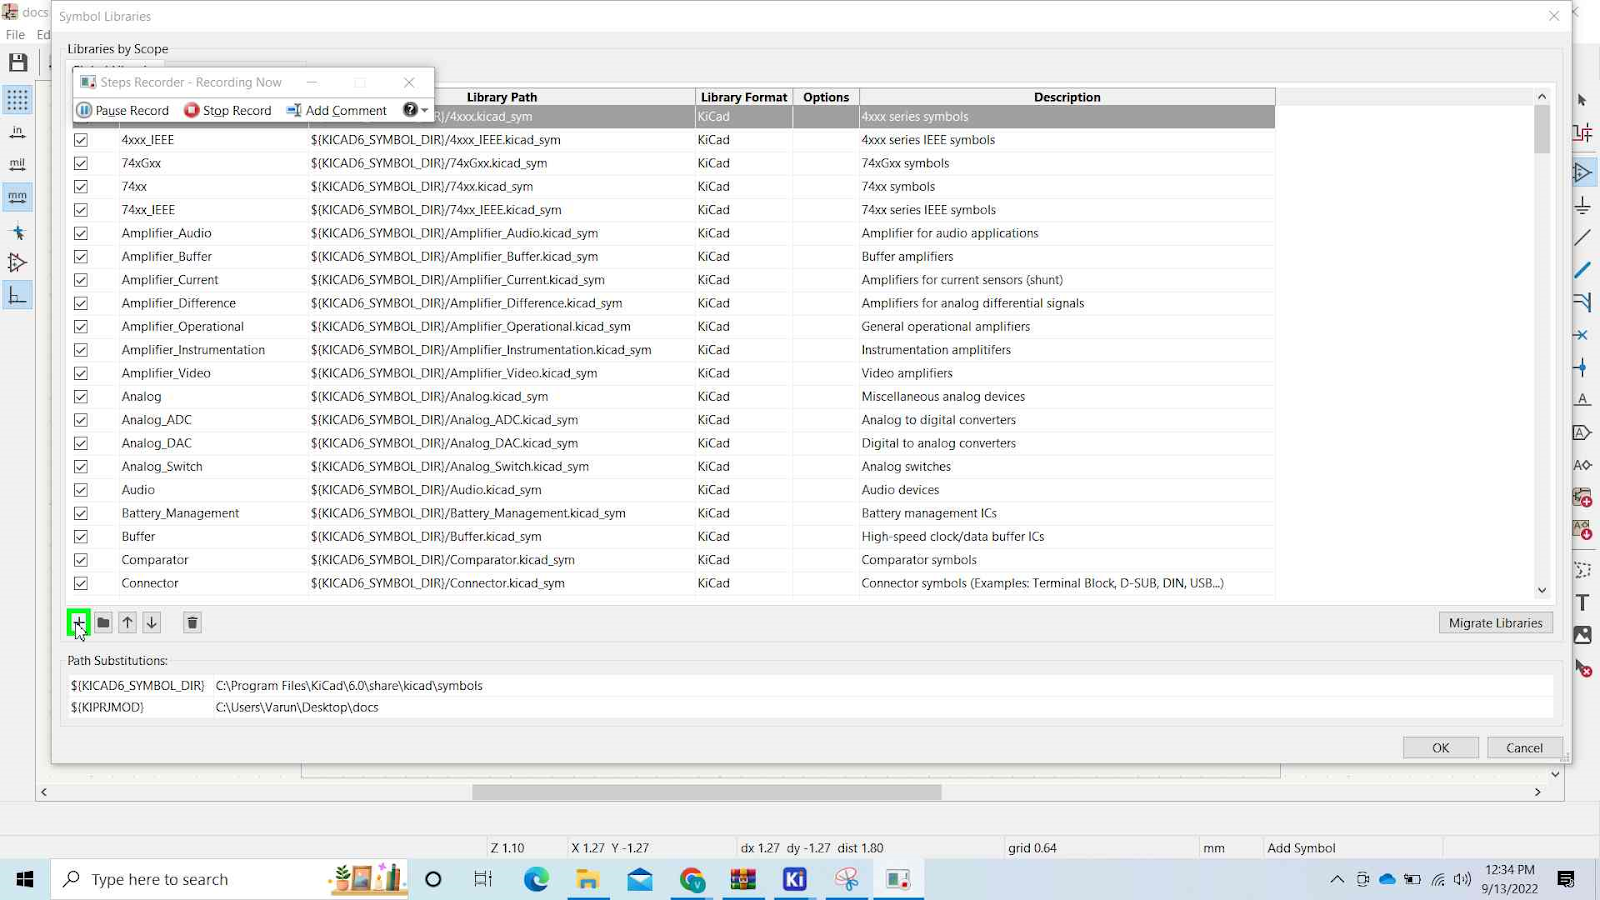The image size is (1600, 900).
Task: Select the arrow selection tool on right toolbar
Action: point(1582,100)
